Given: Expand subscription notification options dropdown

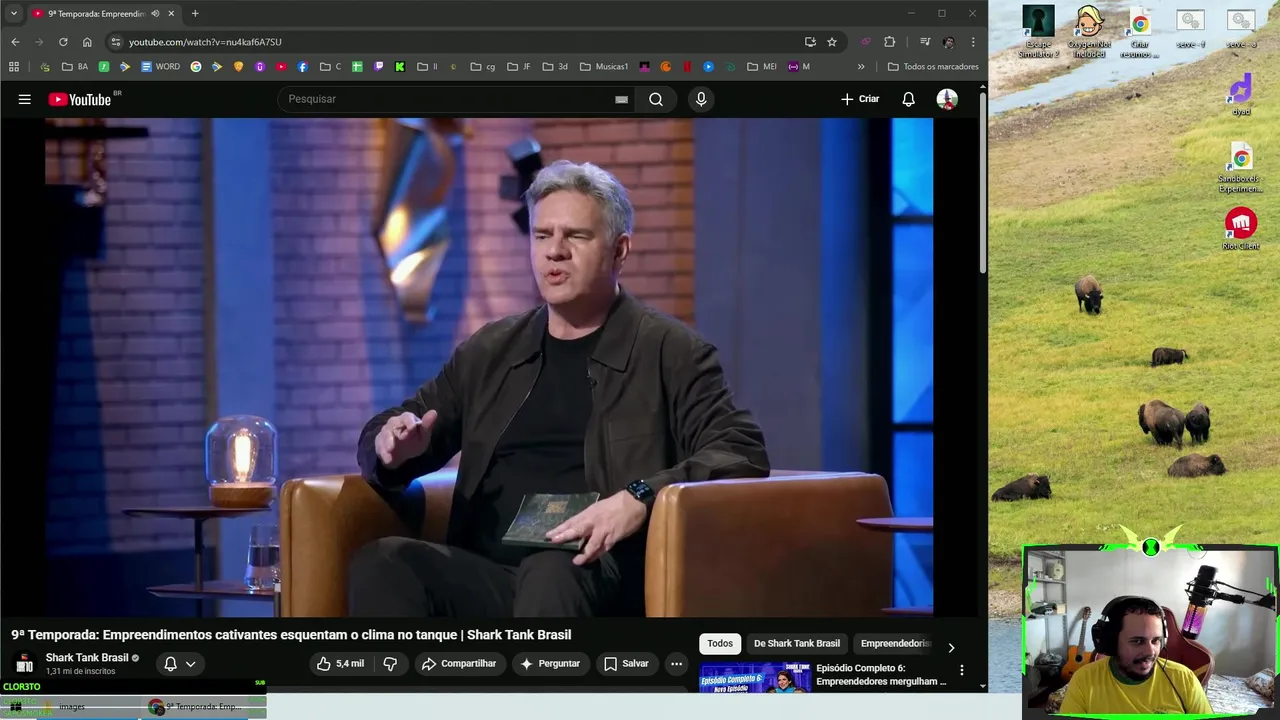Looking at the screenshot, I should click(x=190, y=664).
